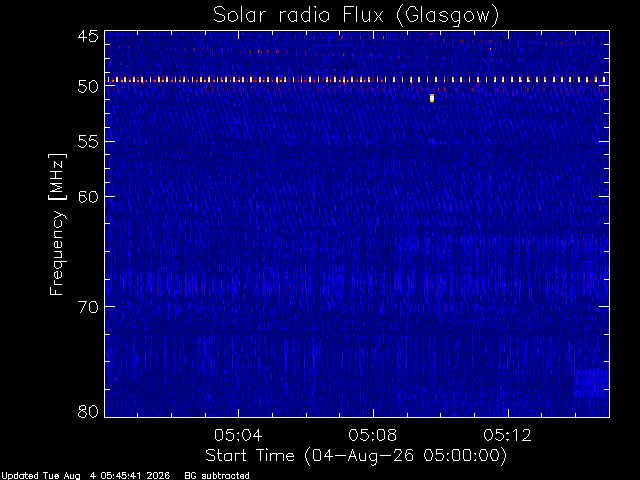Image resolution: width=640 pixels, height=480 pixels.
Task: Click the yellow interference line near 49.5 MHz
Action: [357, 80]
